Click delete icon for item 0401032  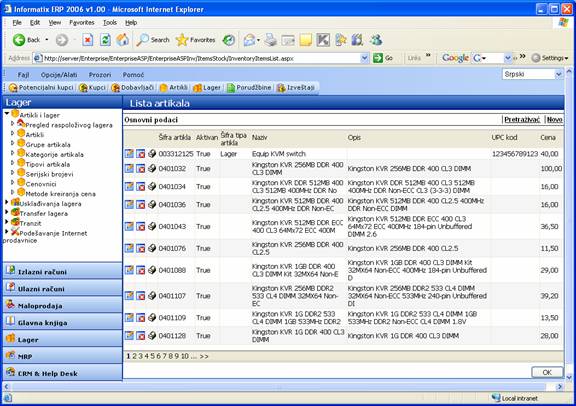click(x=140, y=169)
